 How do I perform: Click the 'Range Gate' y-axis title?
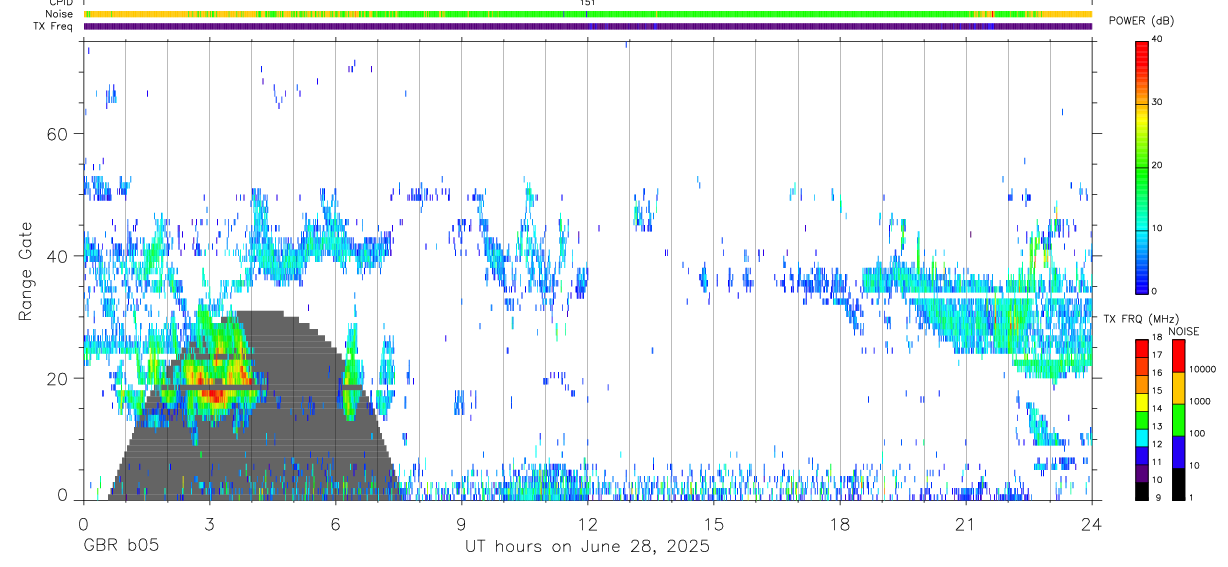click(26, 271)
